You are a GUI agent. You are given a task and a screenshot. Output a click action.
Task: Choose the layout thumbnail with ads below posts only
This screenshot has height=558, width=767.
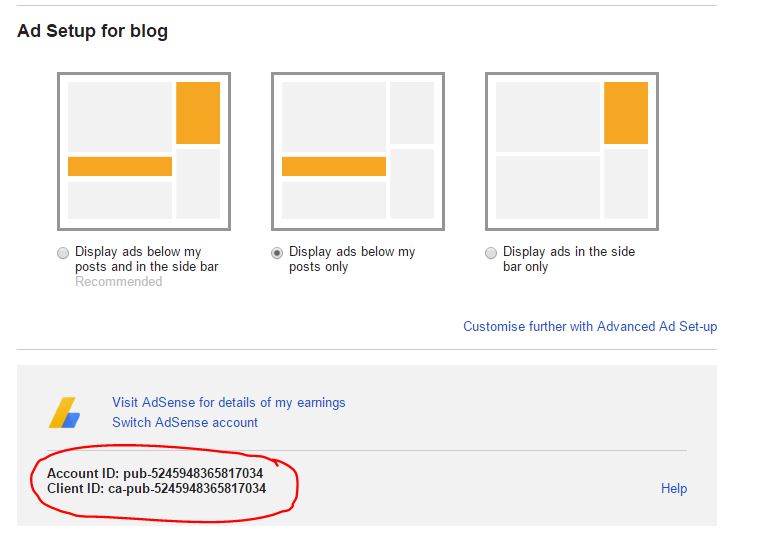pos(358,151)
